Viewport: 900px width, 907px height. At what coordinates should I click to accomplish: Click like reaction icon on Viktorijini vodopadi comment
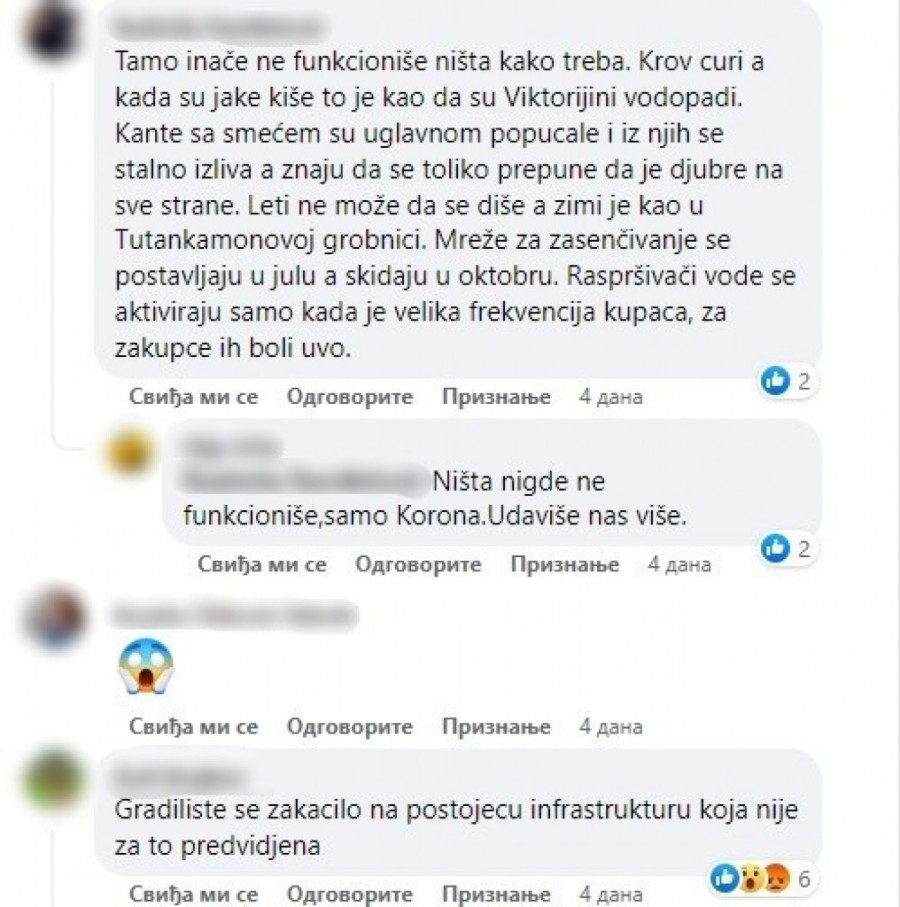(775, 381)
